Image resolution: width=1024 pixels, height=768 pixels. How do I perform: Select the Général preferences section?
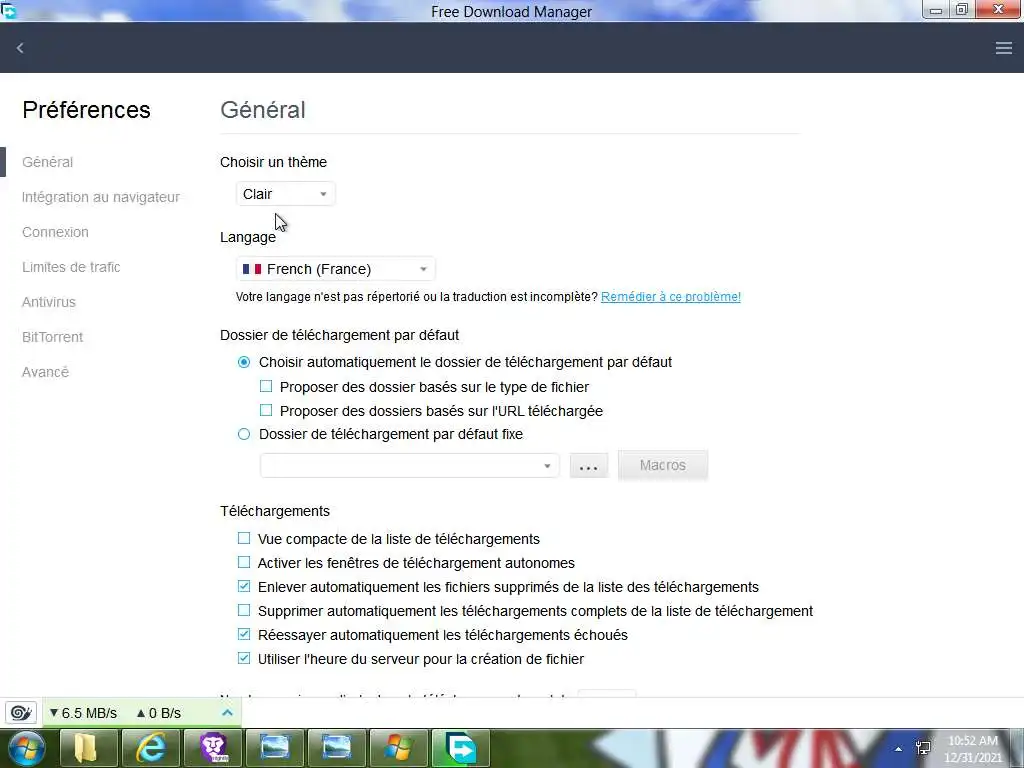click(48, 162)
